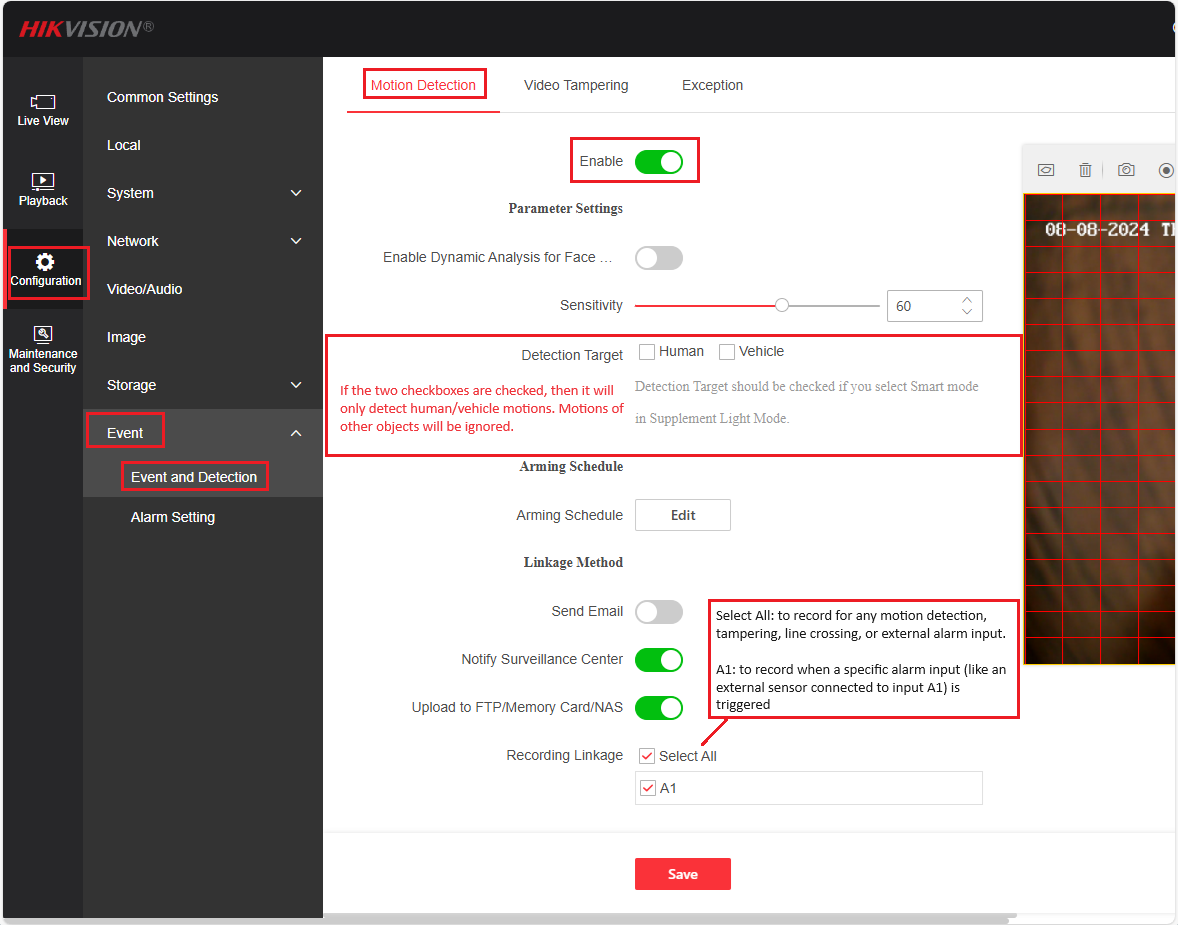Click the trash icon to clear areas

coord(1085,170)
